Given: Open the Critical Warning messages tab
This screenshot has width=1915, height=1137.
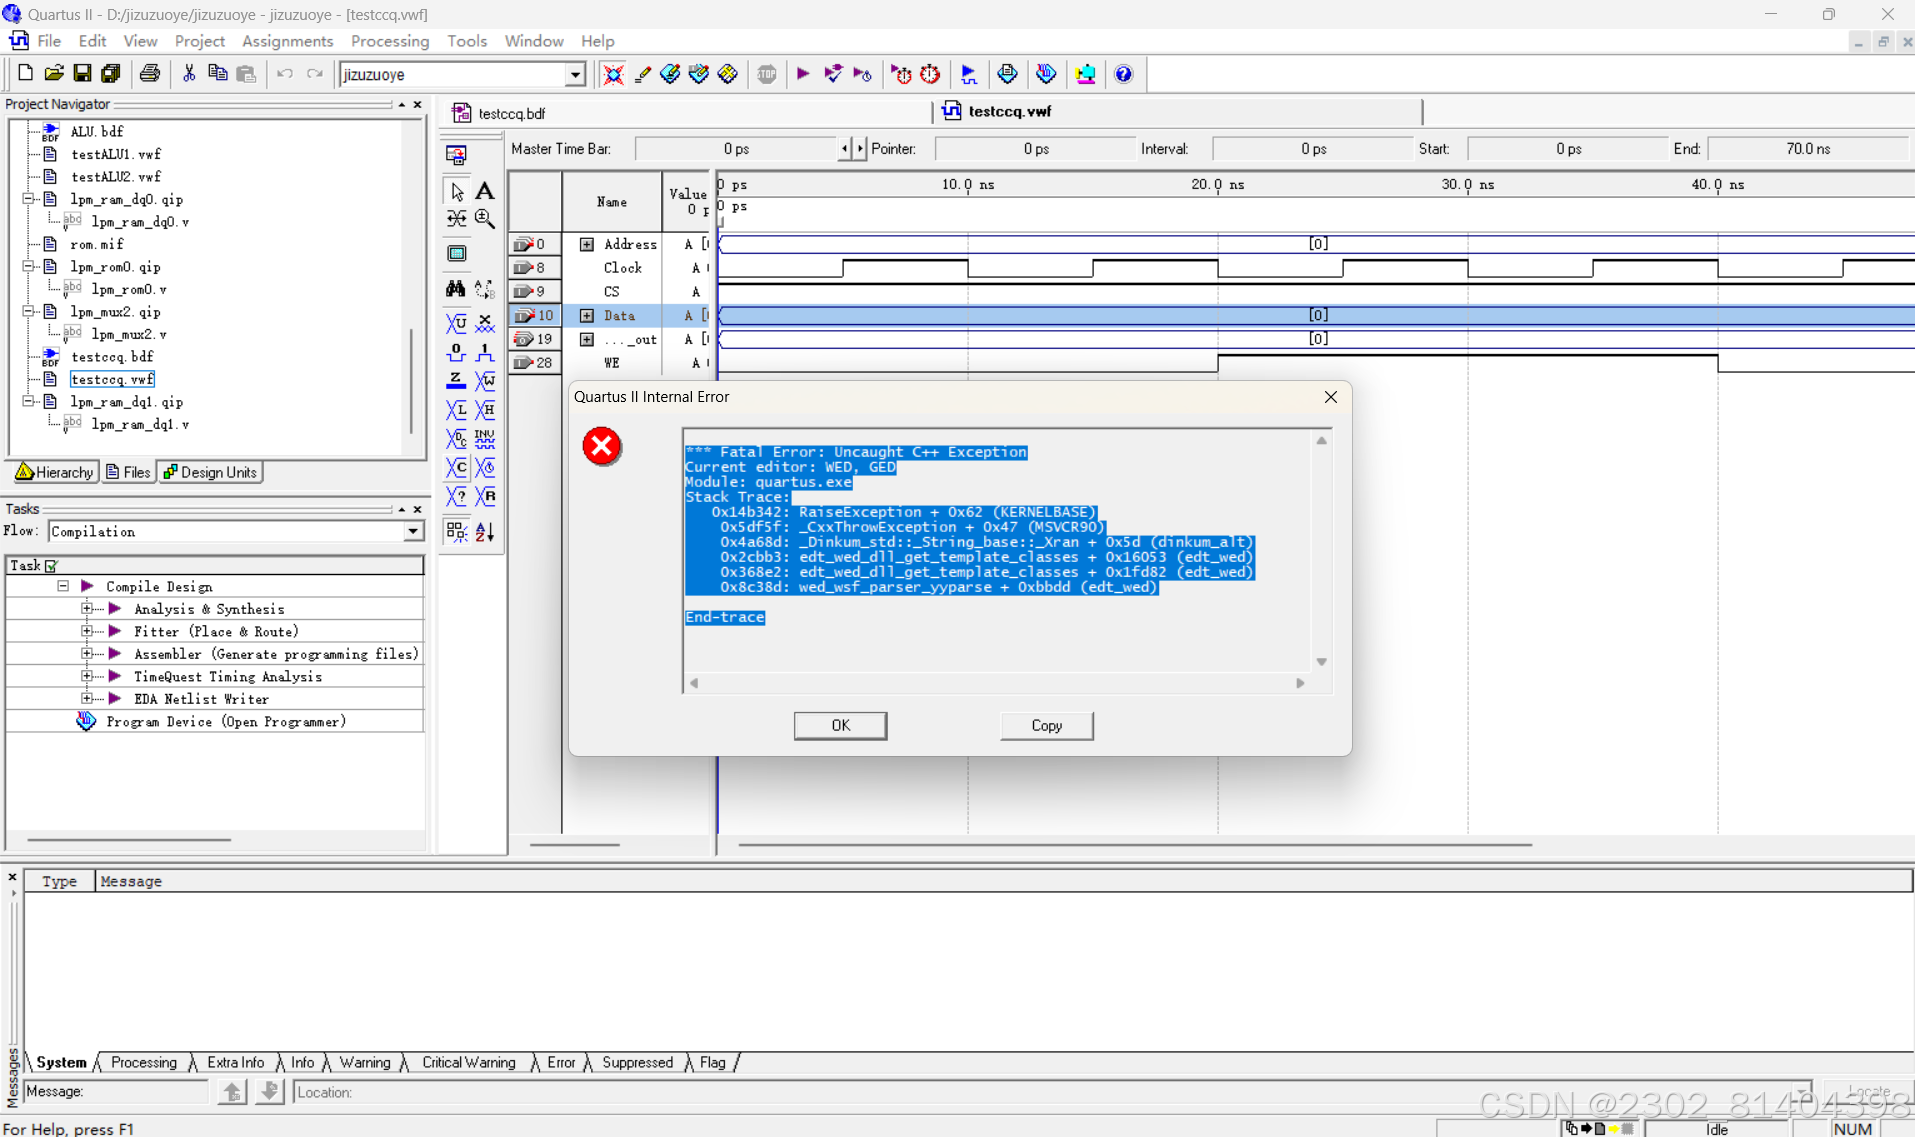Looking at the screenshot, I should 468,1062.
